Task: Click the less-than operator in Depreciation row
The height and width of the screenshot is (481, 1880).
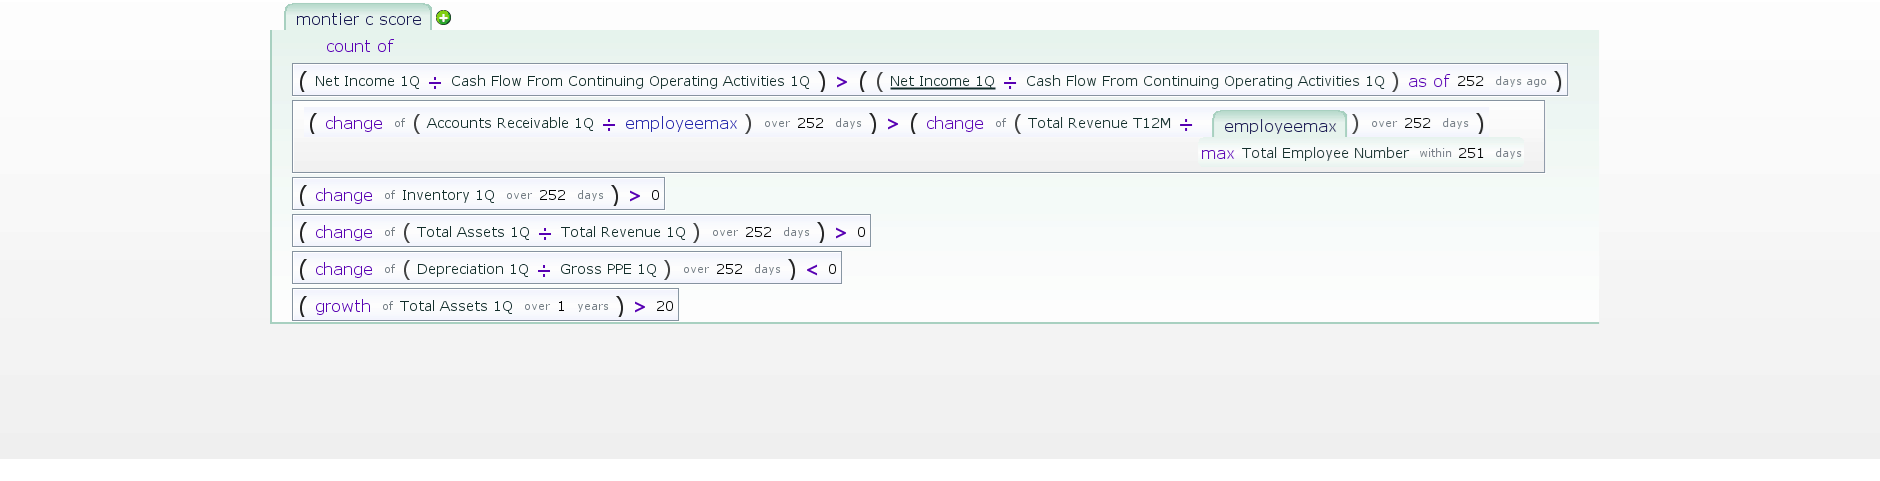Action: click(812, 270)
